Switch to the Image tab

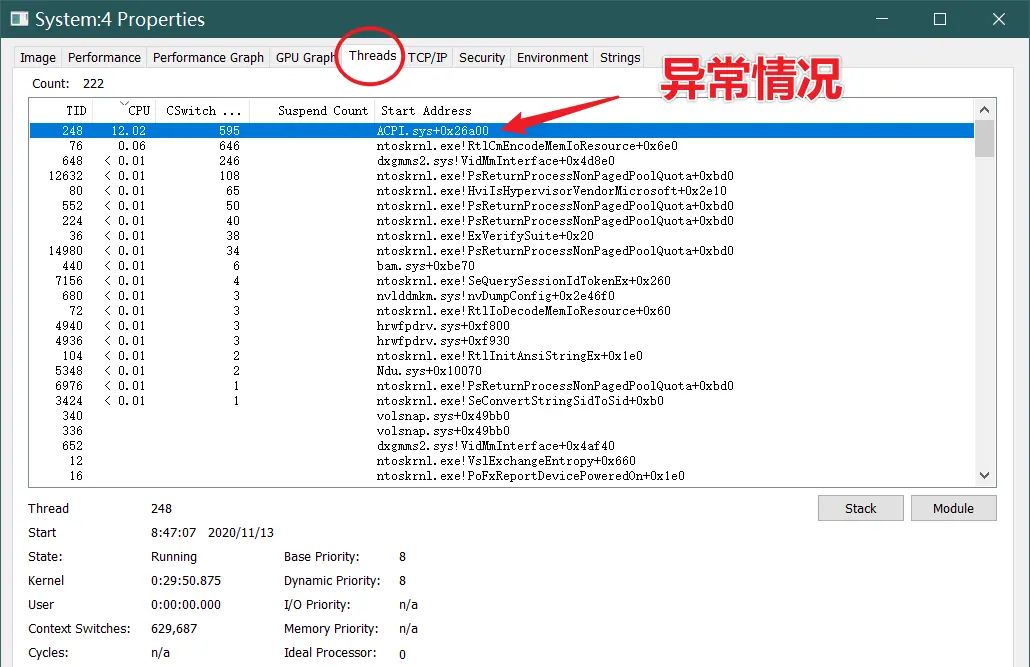[36, 57]
